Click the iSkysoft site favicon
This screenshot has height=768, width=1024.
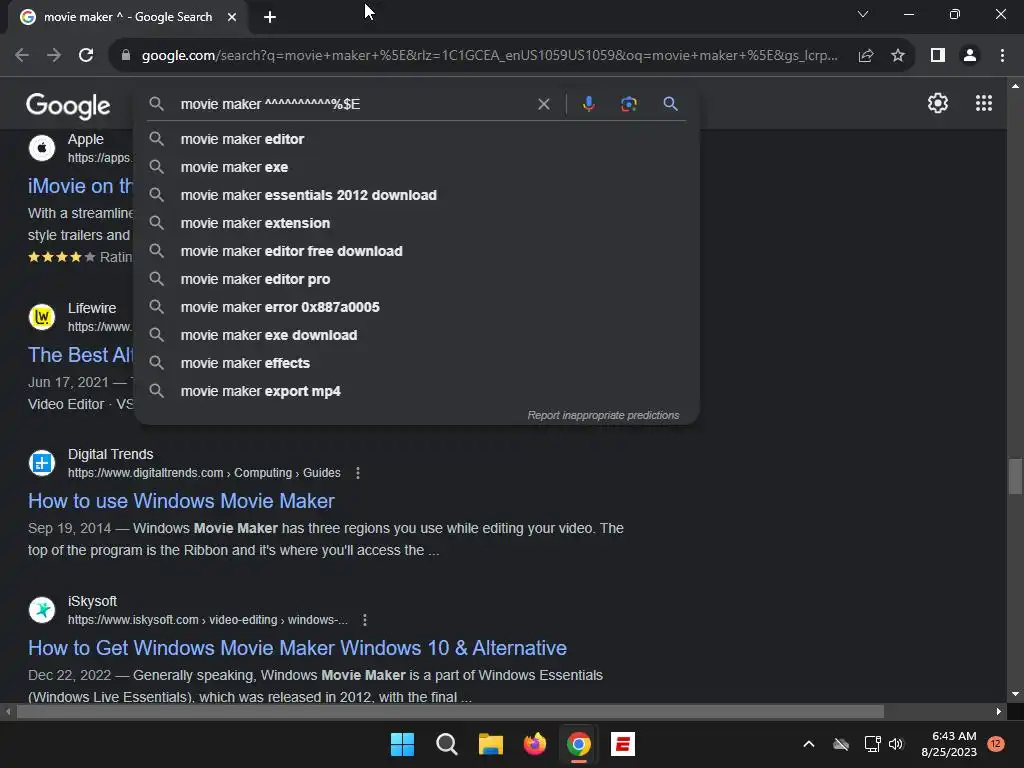[42, 610]
